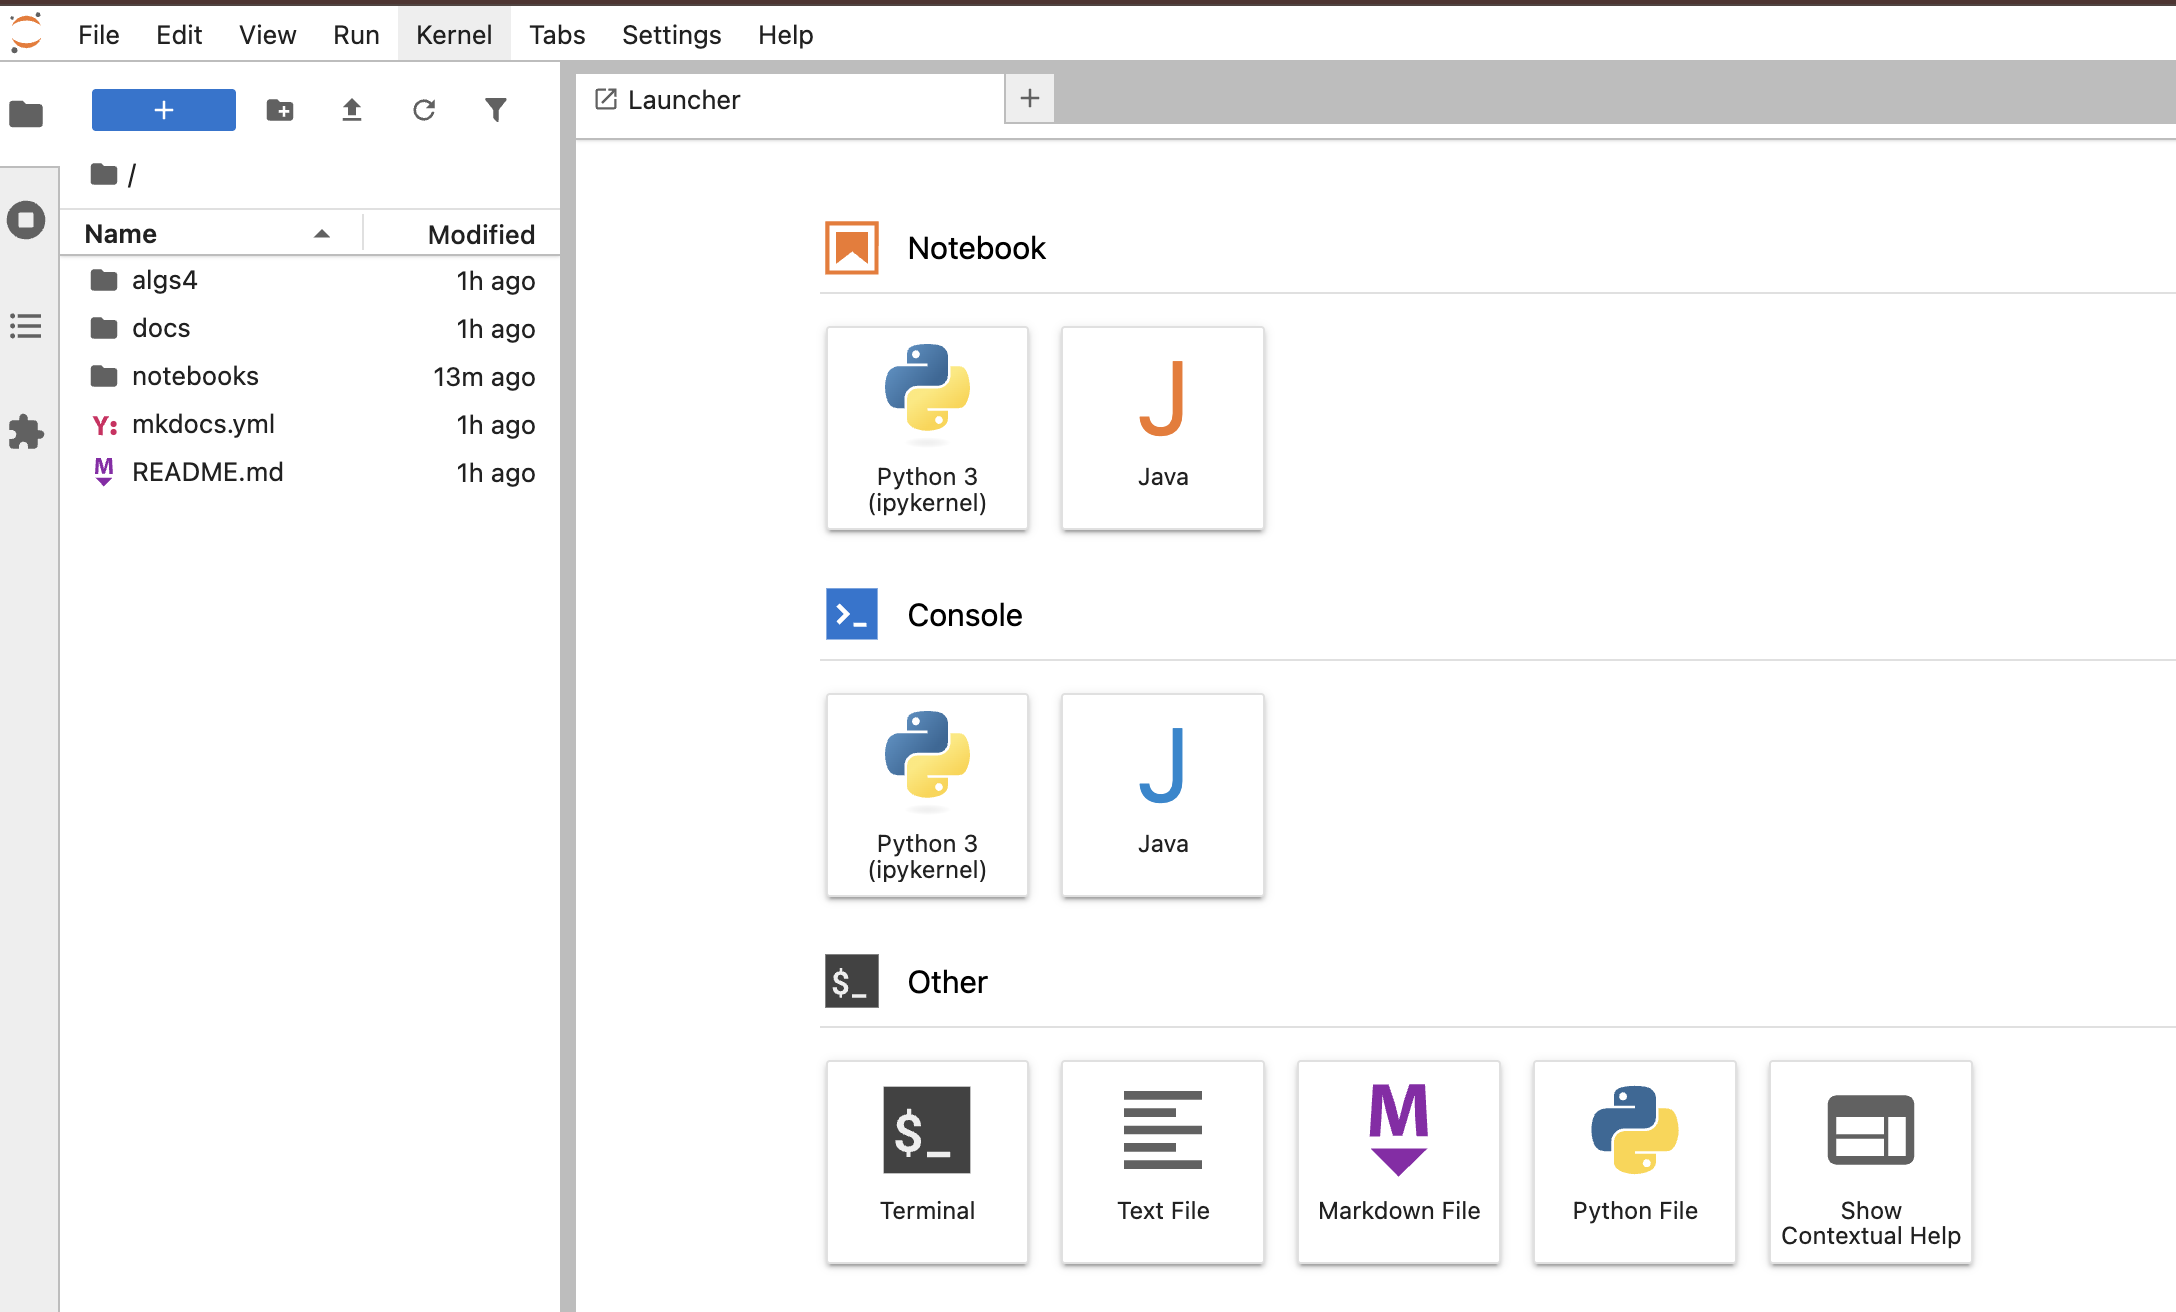This screenshot has width=2176, height=1312.
Task: Open the Kernel menu
Action: pyautogui.click(x=454, y=35)
